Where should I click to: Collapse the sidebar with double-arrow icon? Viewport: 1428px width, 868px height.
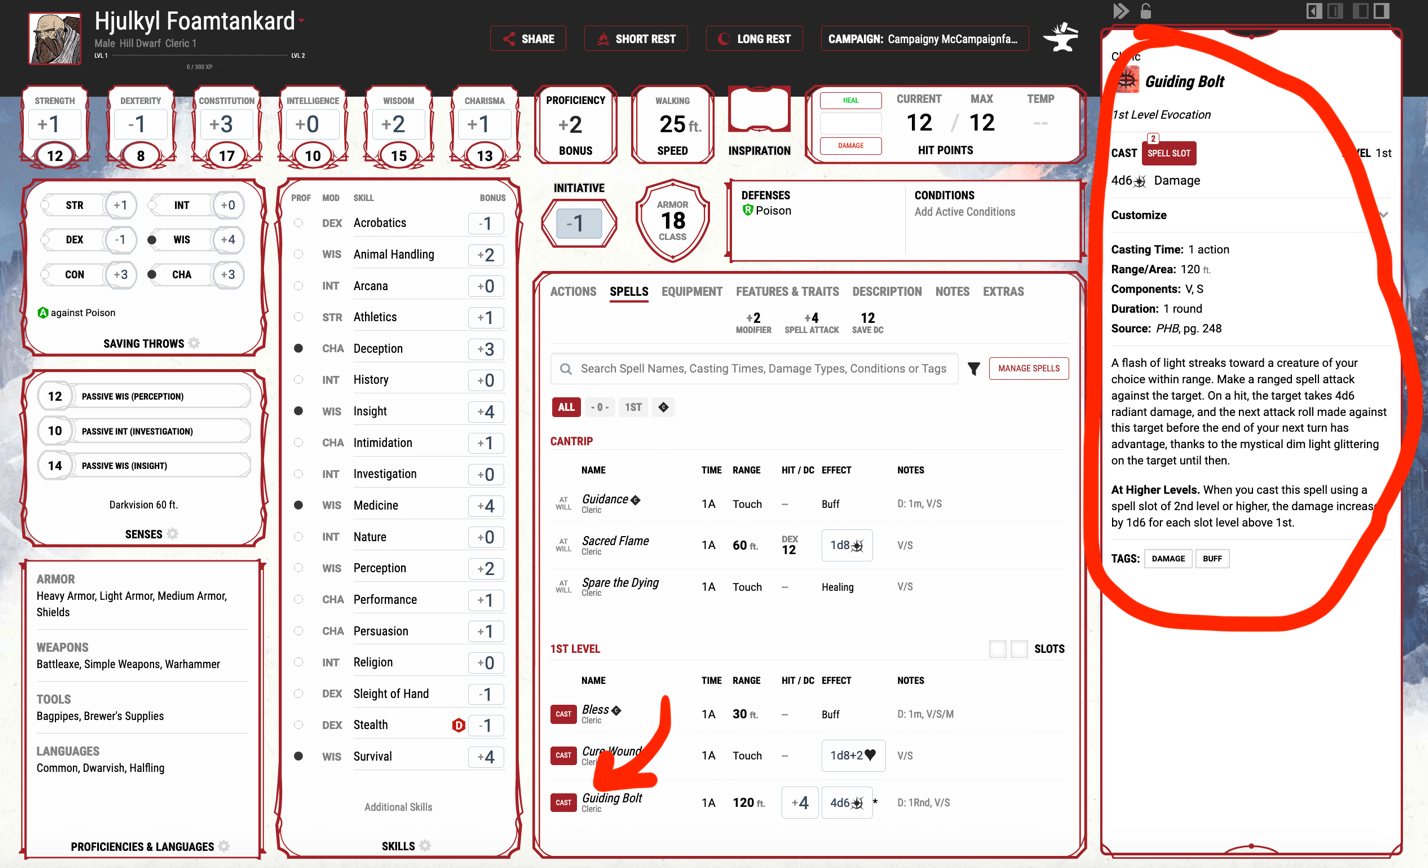click(1120, 11)
